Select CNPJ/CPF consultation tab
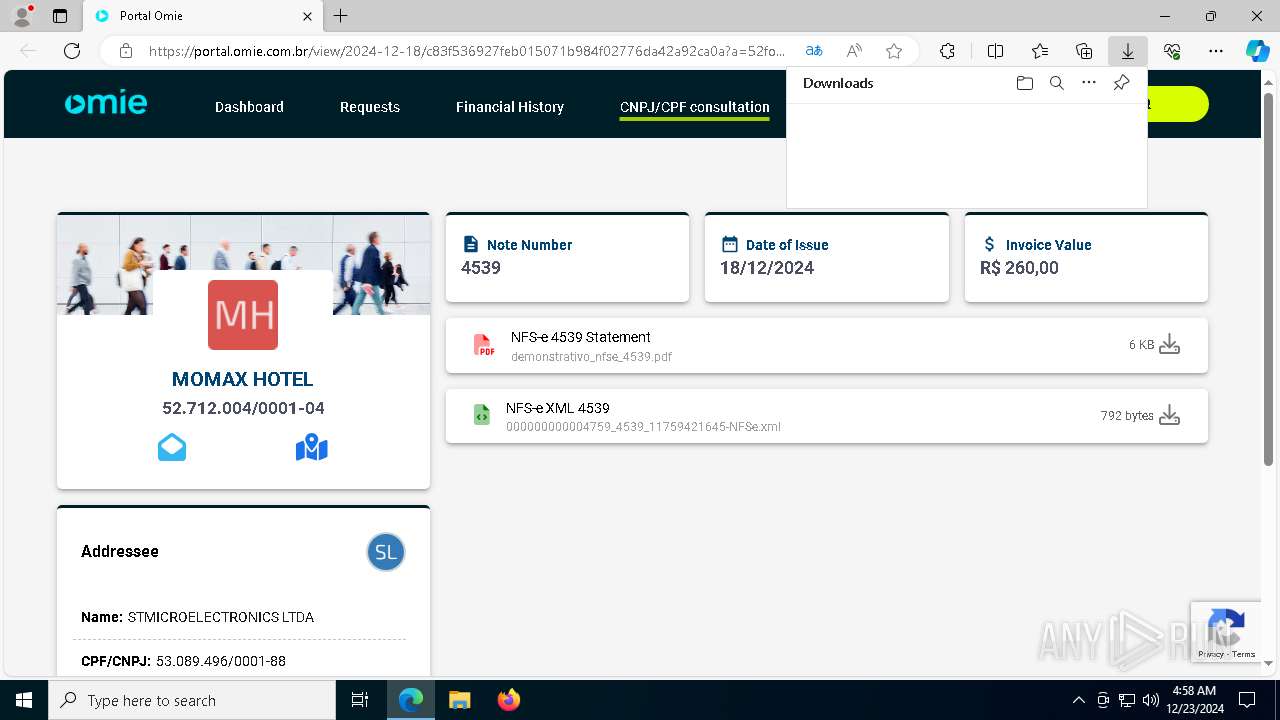This screenshot has width=1280, height=720. point(695,107)
